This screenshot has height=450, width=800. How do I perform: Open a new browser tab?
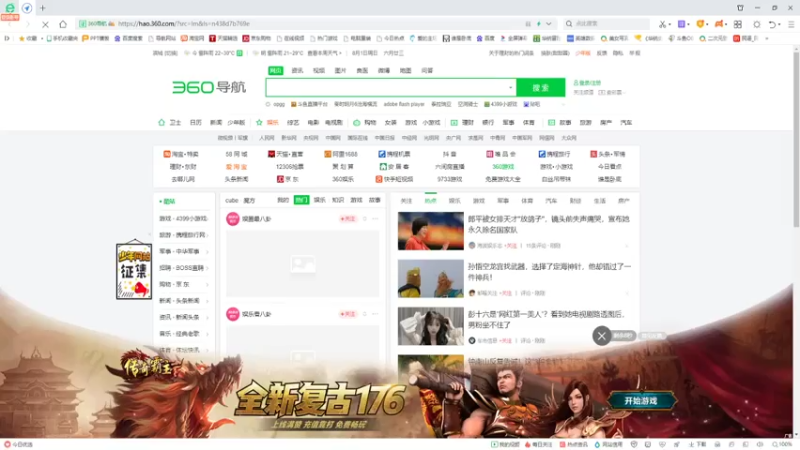pos(42,8)
